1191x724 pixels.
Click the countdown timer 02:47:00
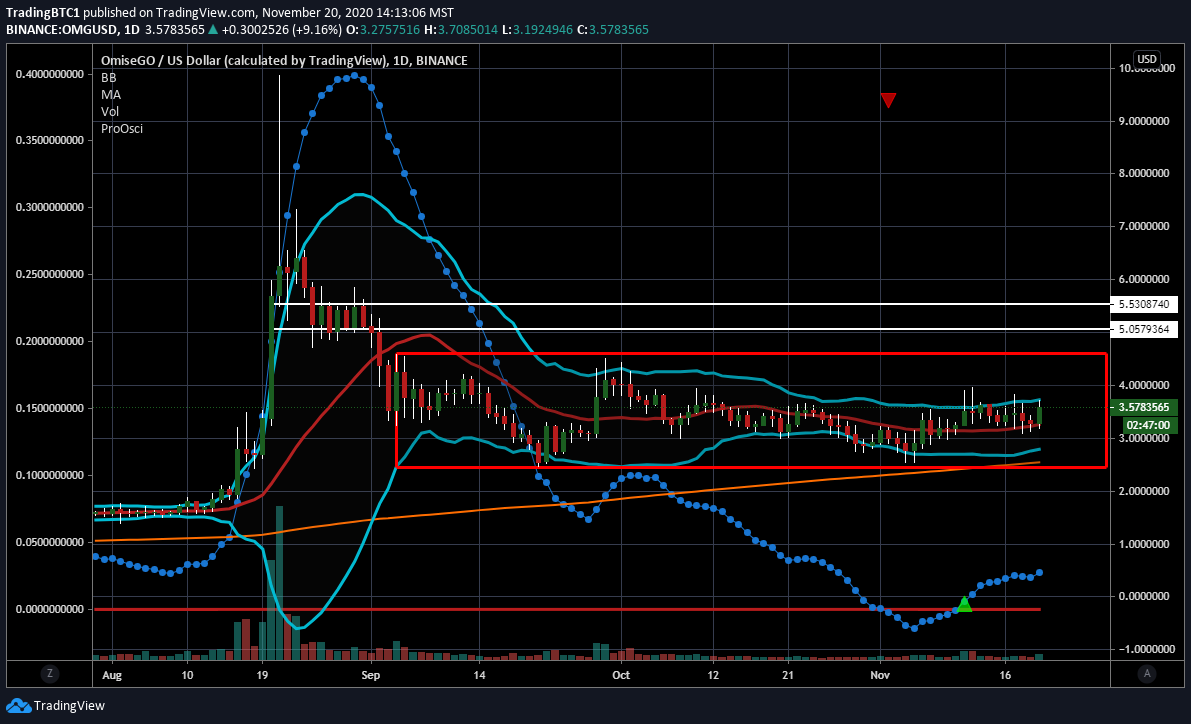[1148, 425]
